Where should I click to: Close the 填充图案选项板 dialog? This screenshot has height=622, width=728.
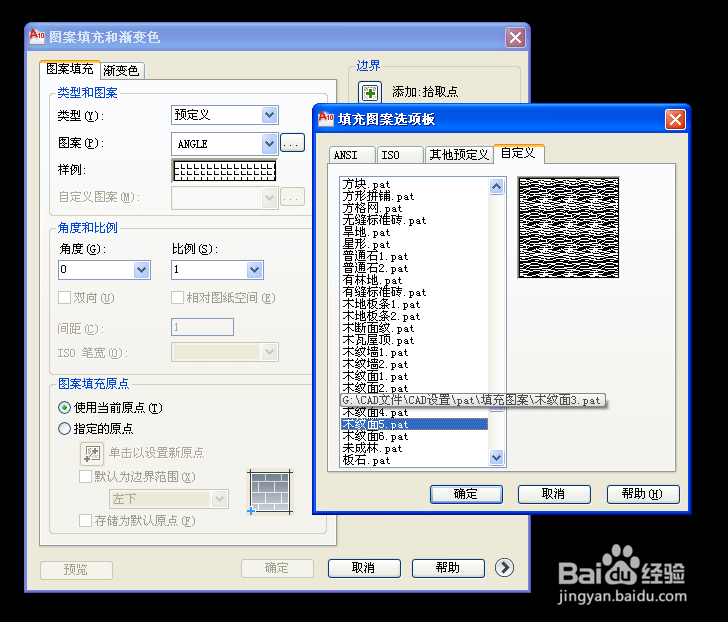pyautogui.click(x=676, y=119)
